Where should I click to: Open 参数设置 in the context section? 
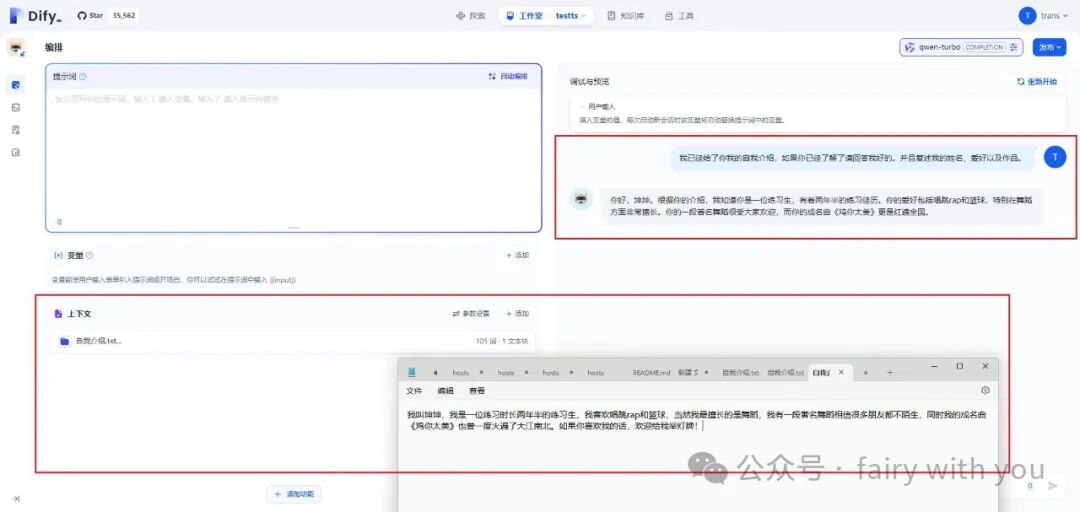471,314
